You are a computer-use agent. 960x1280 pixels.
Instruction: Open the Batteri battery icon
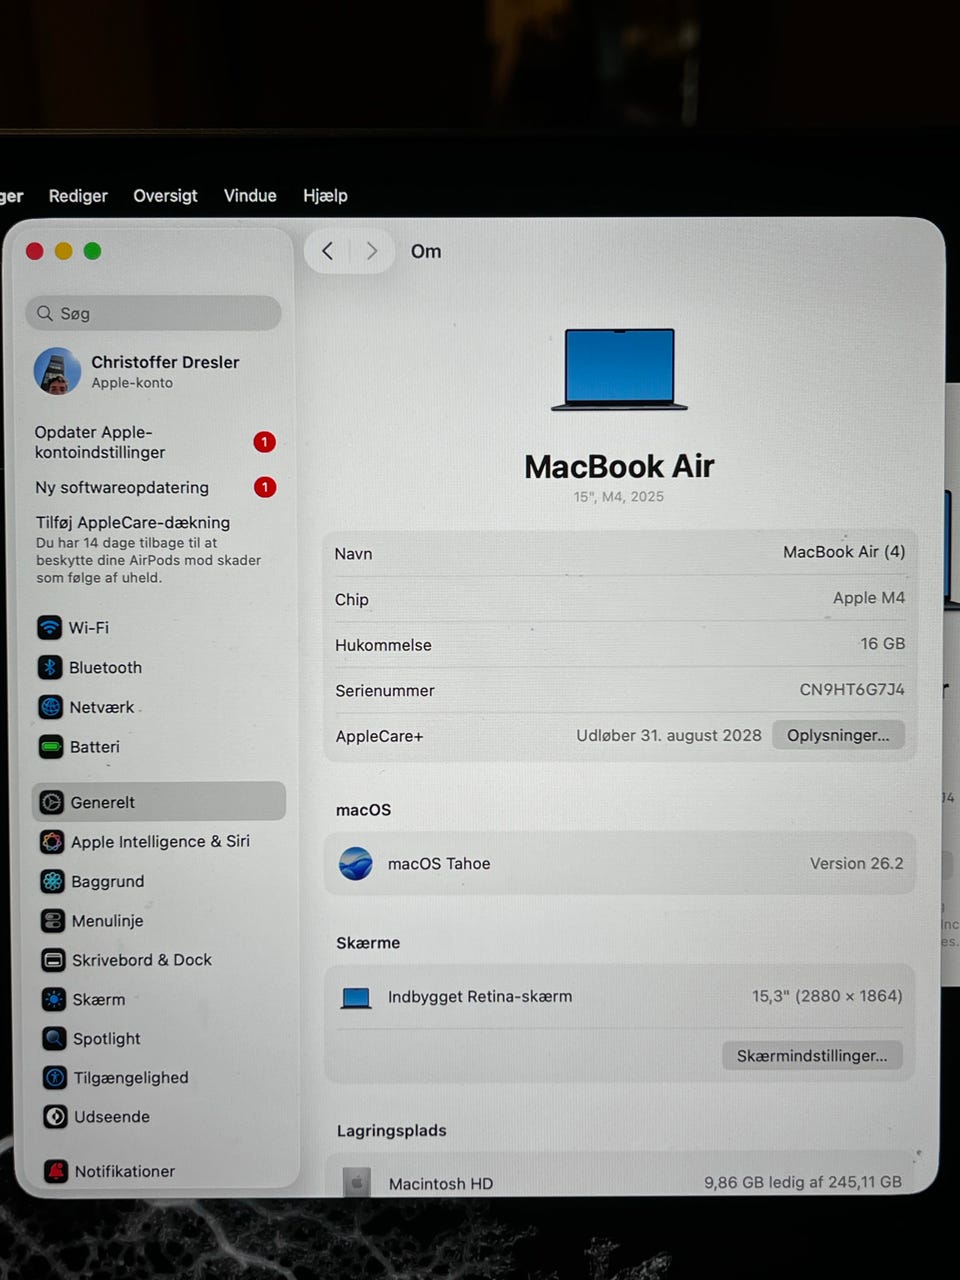click(x=51, y=747)
